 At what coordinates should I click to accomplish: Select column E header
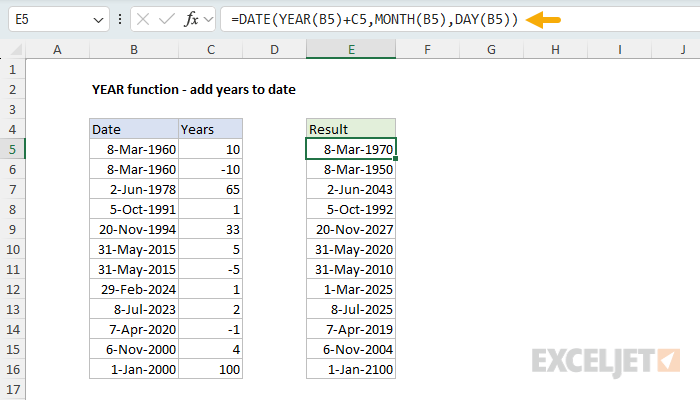351,50
